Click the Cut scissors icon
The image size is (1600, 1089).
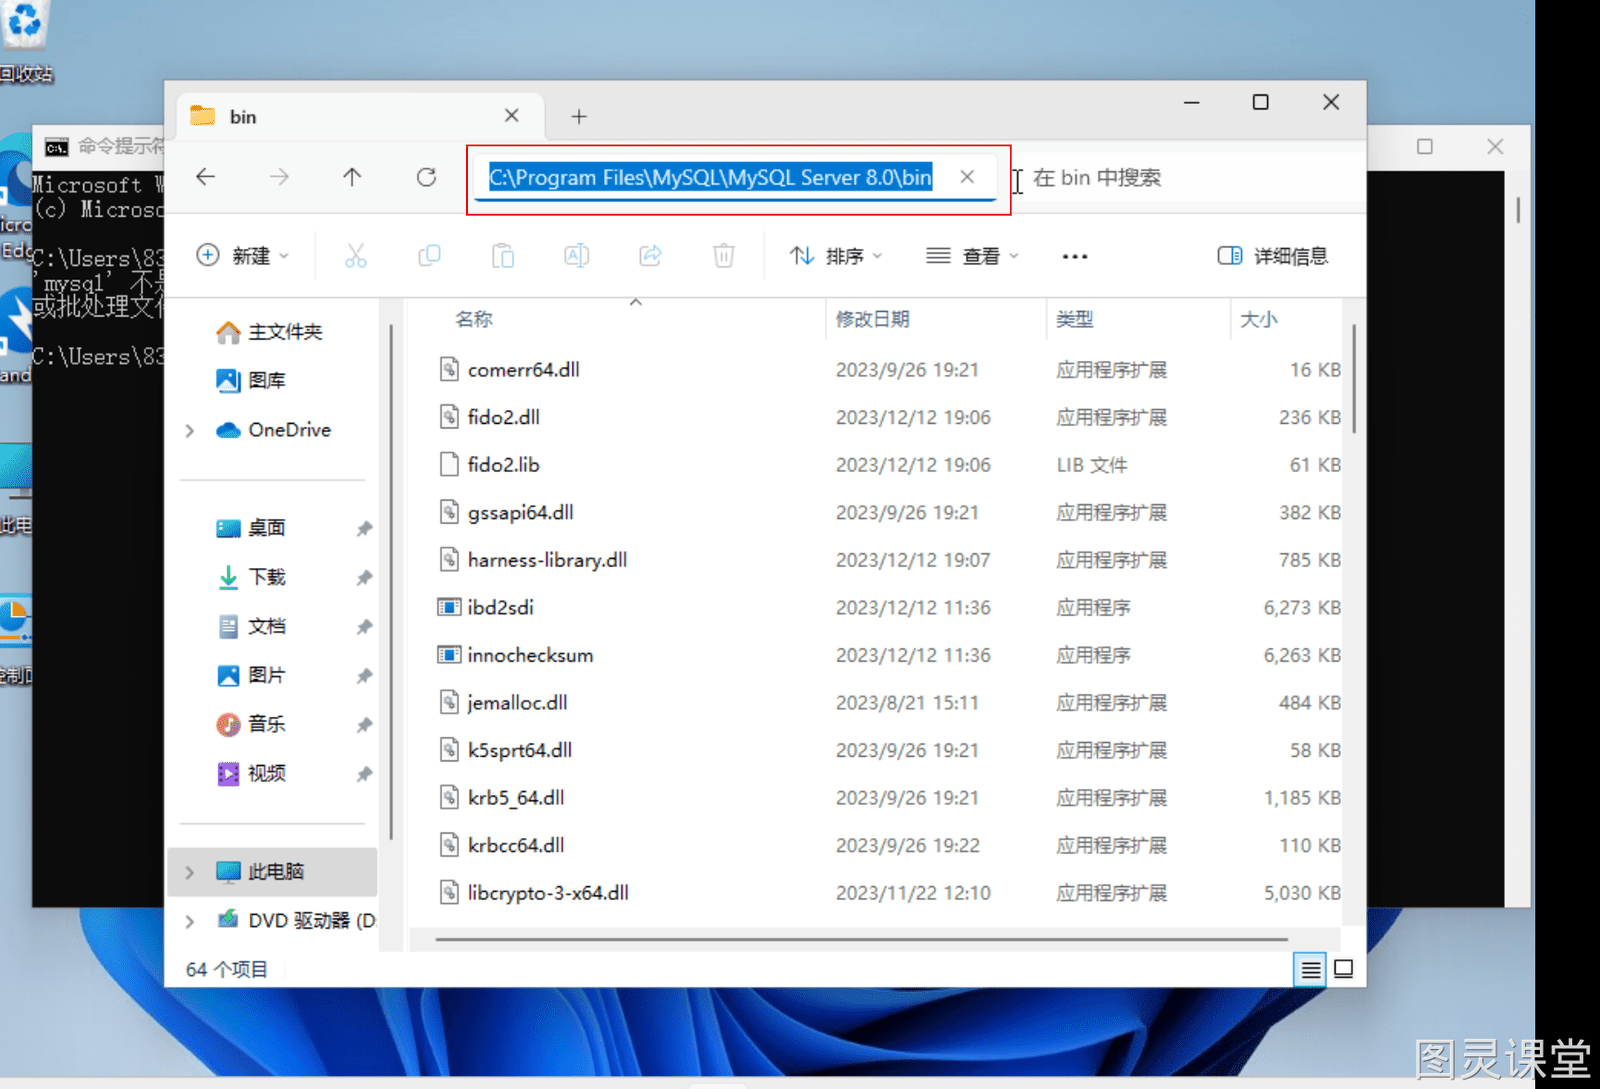tap(355, 256)
